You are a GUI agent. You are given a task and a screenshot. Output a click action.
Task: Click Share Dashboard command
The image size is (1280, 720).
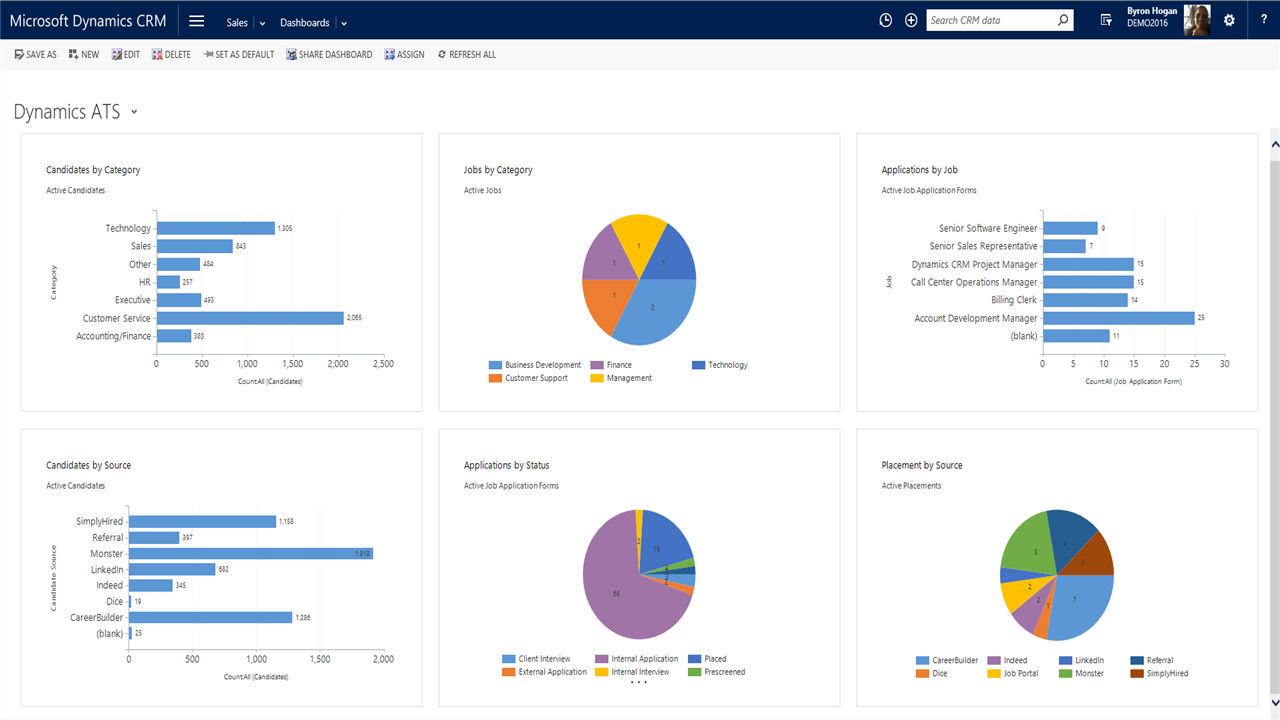click(329, 55)
